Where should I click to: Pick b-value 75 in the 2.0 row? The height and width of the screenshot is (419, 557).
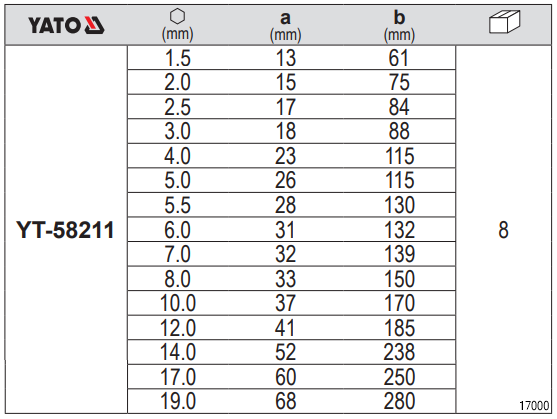399,83
